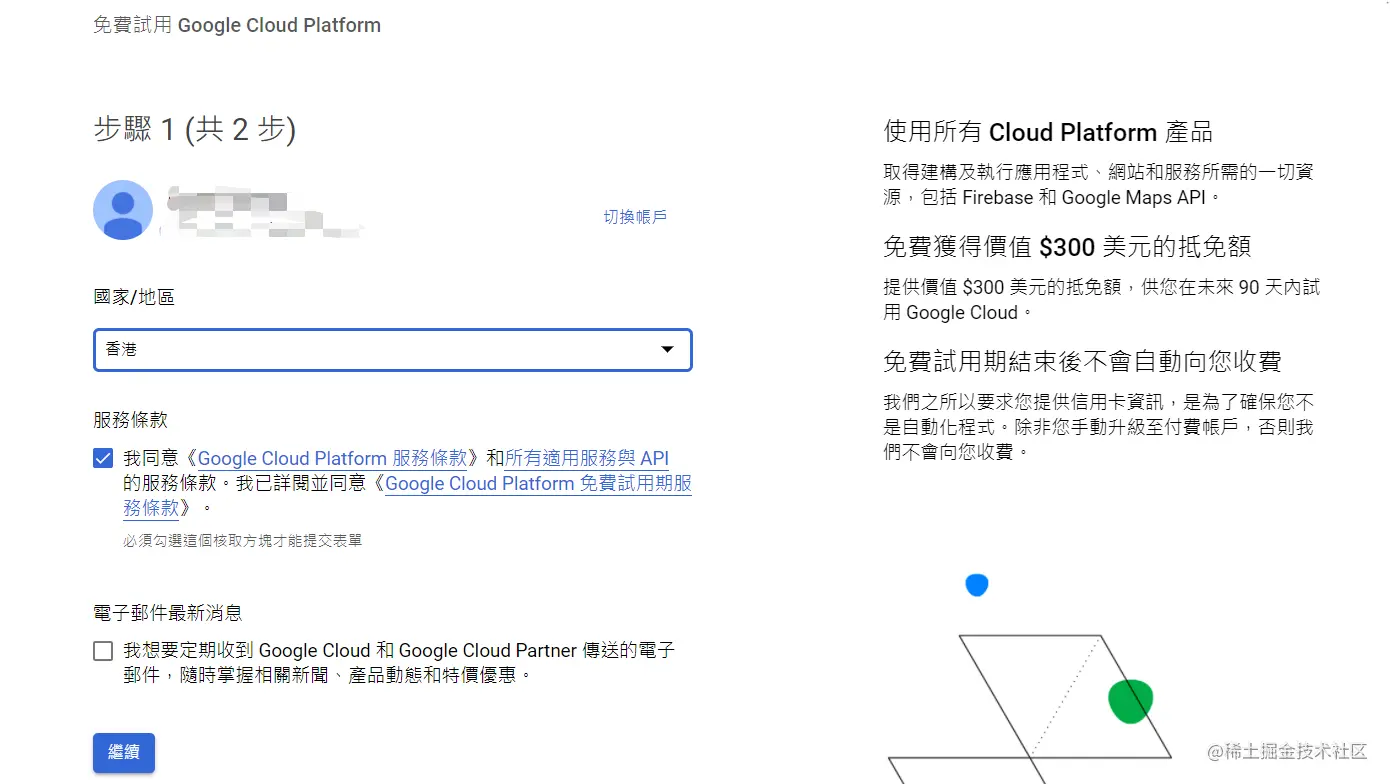Click the 免費試用期結束後不會自動向您收費 heading

[x=1083, y=361]
